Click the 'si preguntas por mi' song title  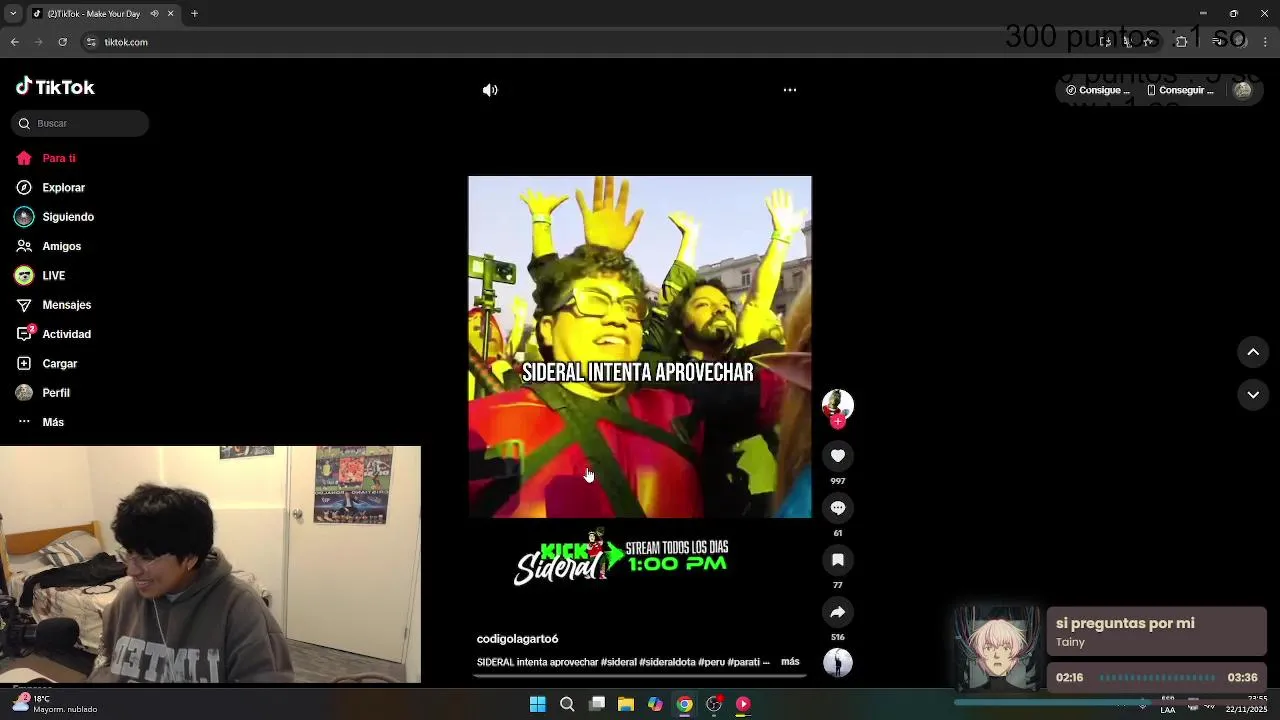click(1125, 623)
